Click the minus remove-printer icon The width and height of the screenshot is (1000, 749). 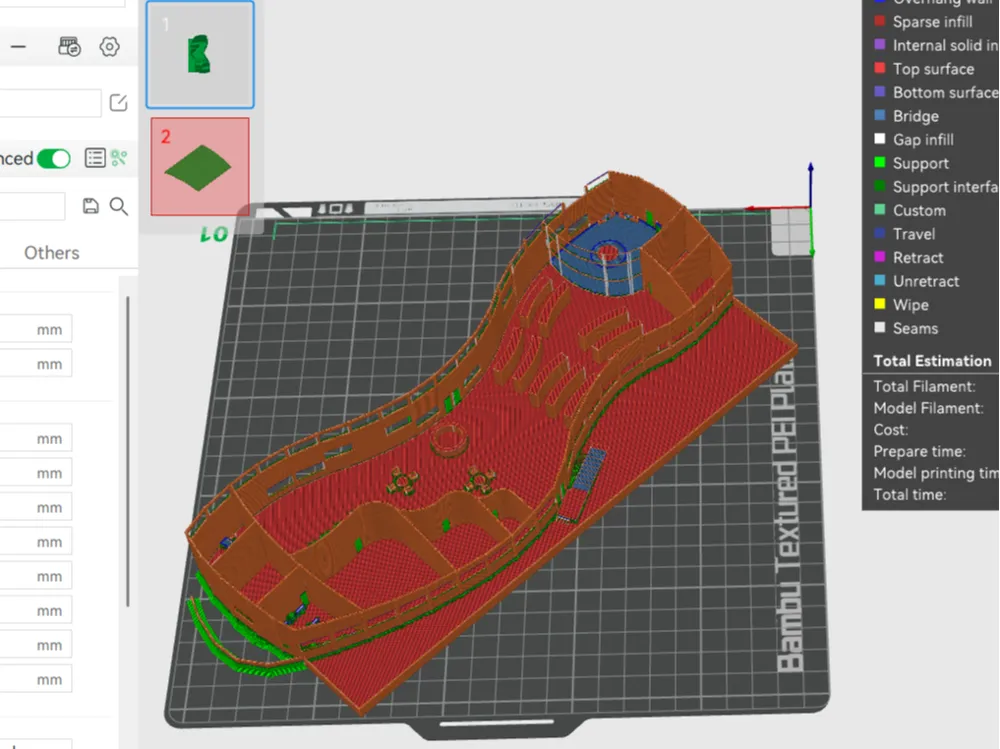pyautogui.click(x=18, y=47)
